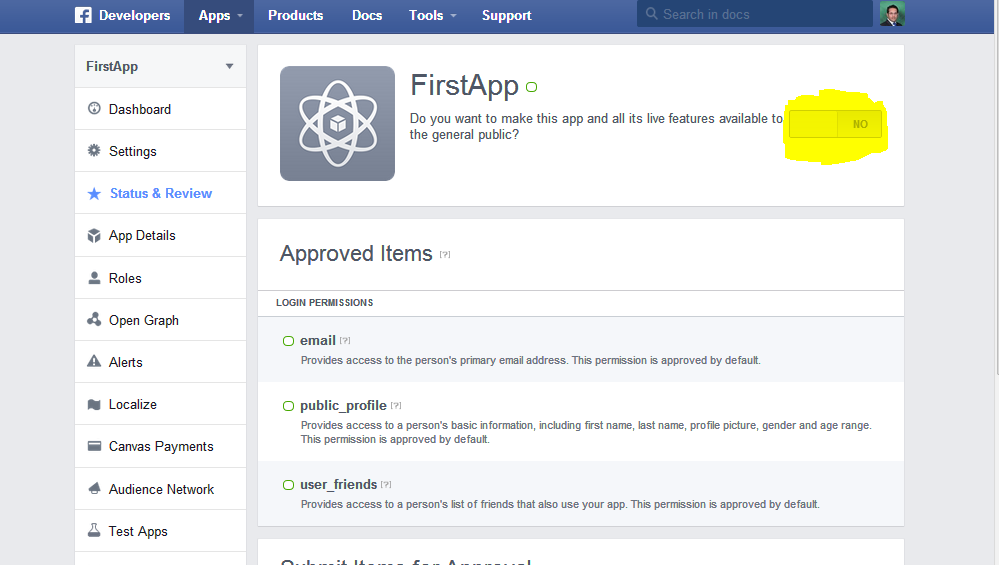This screenshot has width=999, height=565.
Task: Click the Alerts warning triangle icon
Action: (x=94, y=361)
